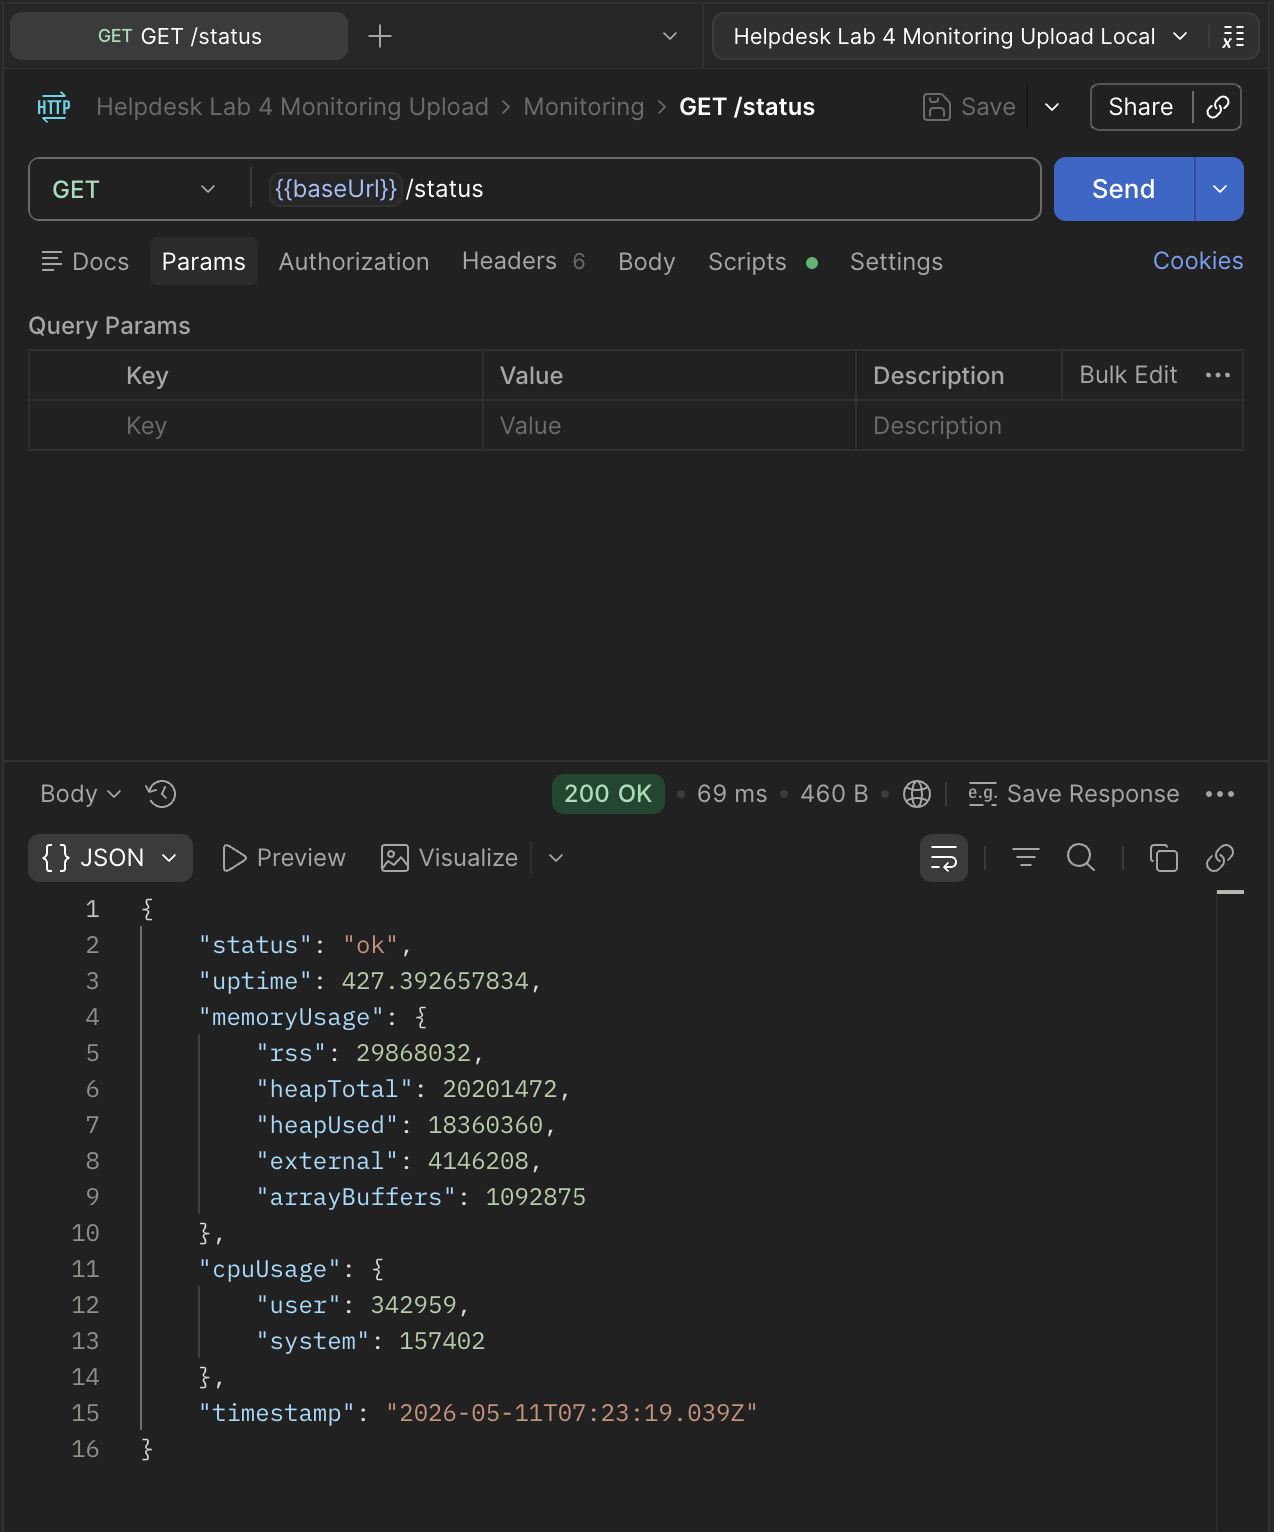The height and width of the screenshot is (1532, 1274).
Task: Save the request
Action: [969, 107]
